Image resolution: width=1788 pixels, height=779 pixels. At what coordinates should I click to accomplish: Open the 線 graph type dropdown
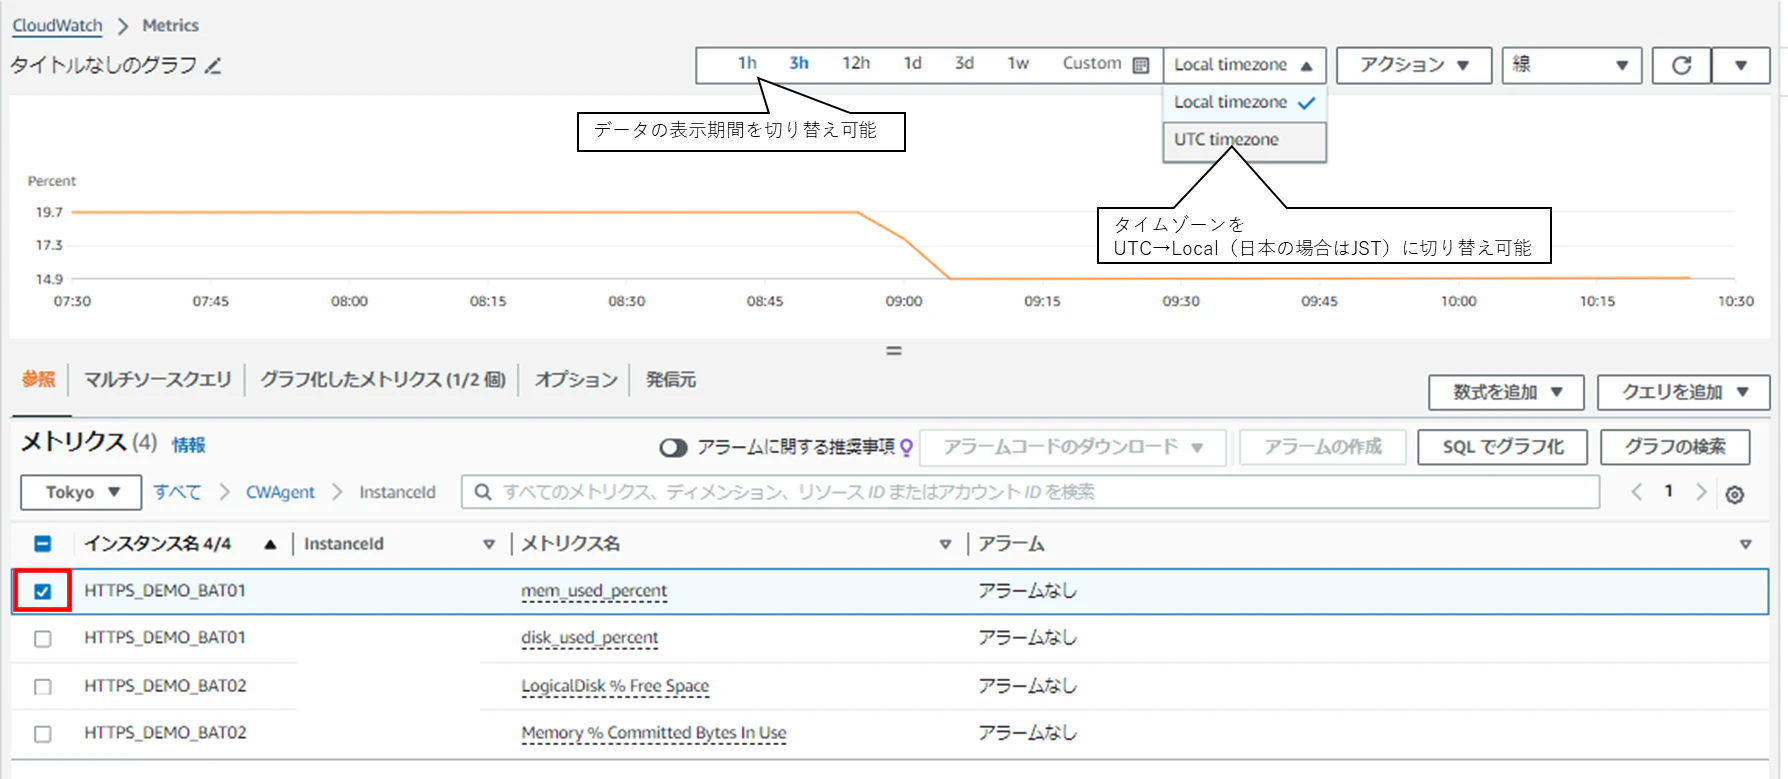[1571, 65]
